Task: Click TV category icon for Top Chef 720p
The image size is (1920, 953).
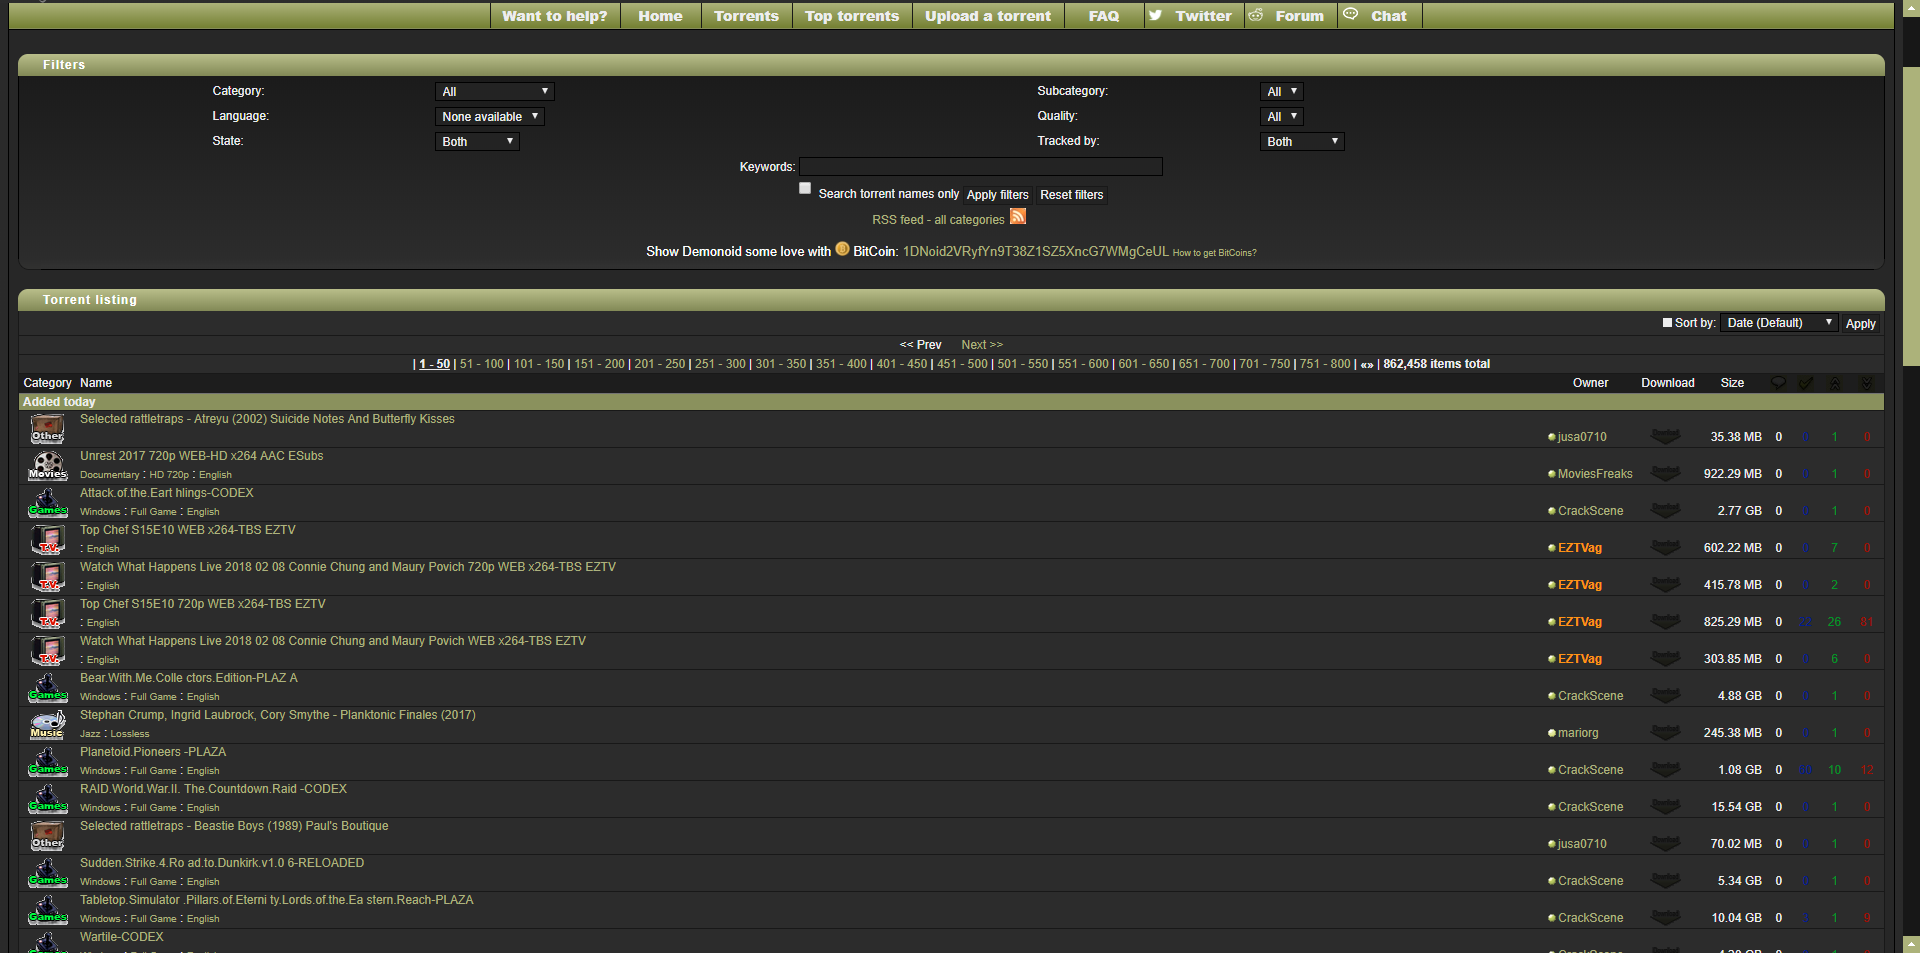Action: (x=47, y=614)
